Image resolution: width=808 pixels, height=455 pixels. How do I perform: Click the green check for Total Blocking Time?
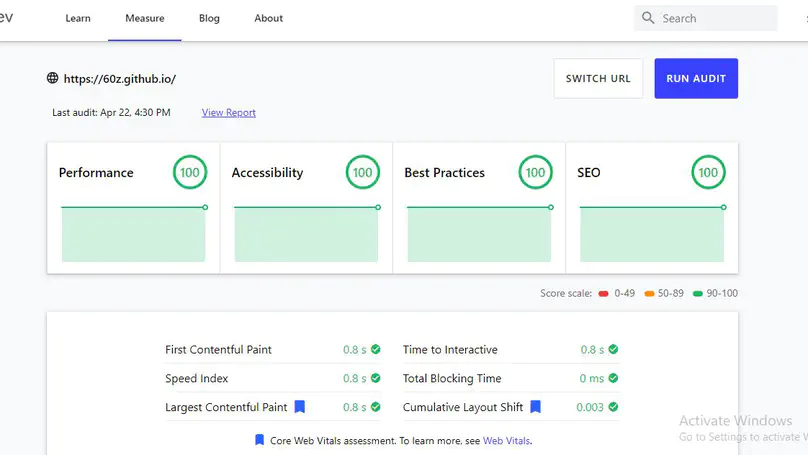tap(613, 378)
